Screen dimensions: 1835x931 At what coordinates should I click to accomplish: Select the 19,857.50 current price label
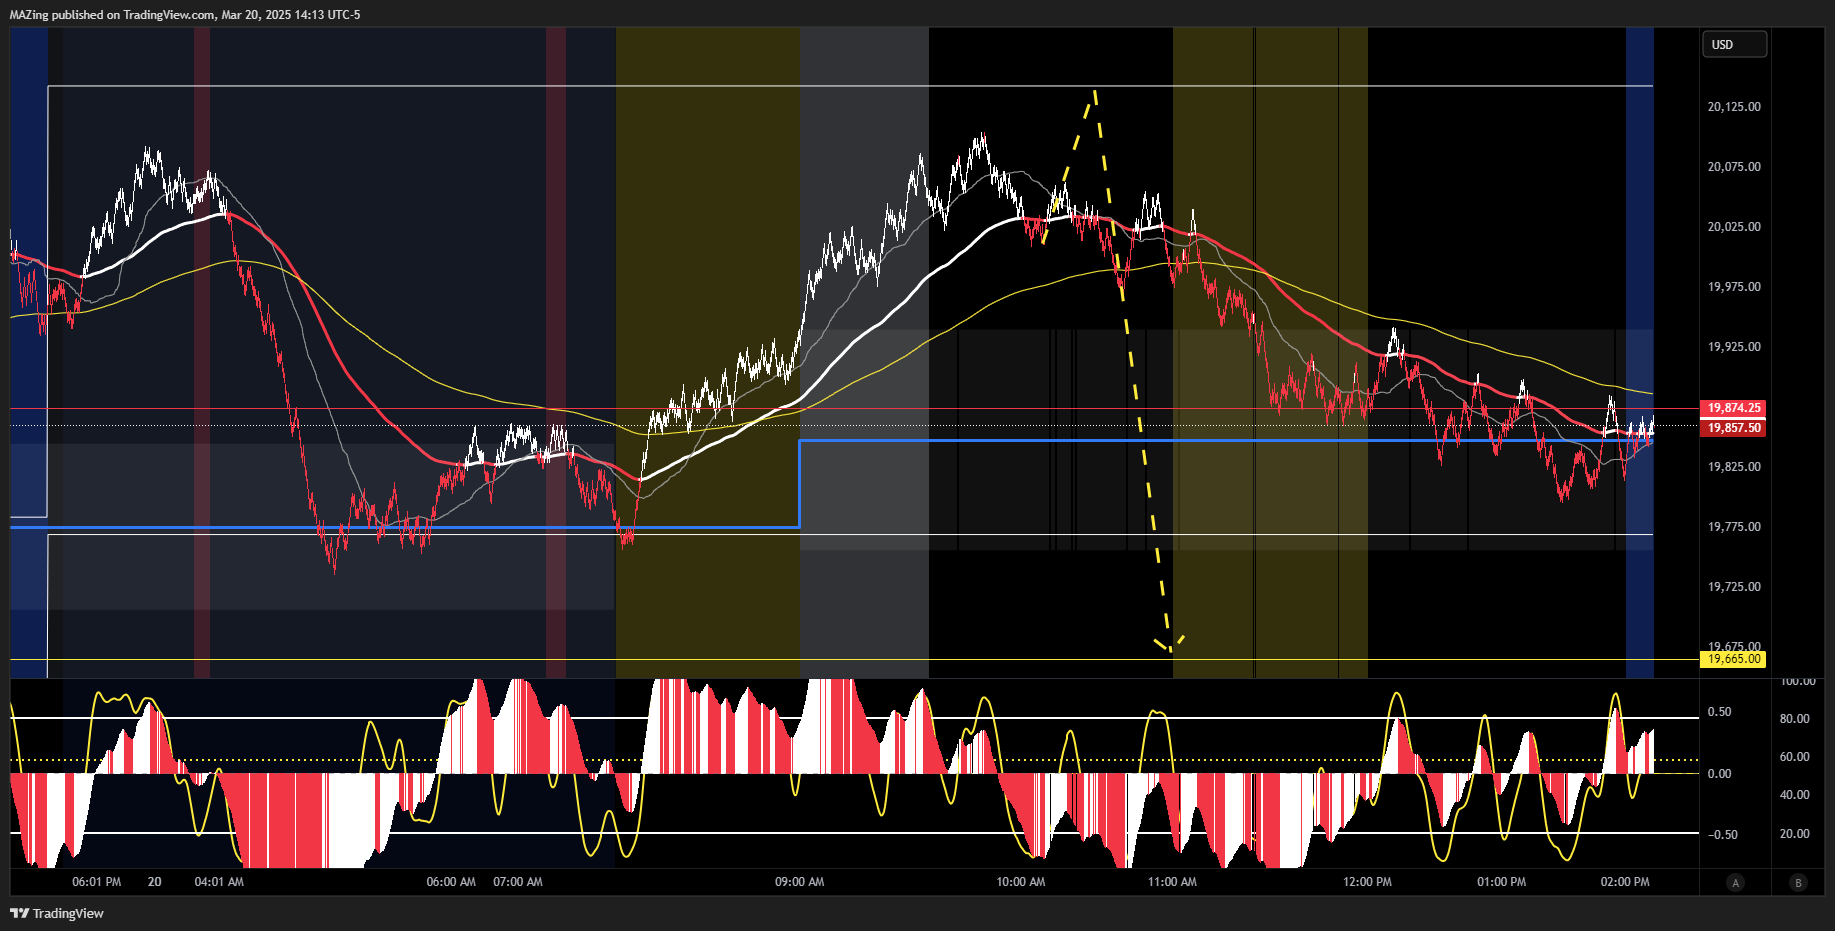coord(1733,428)
